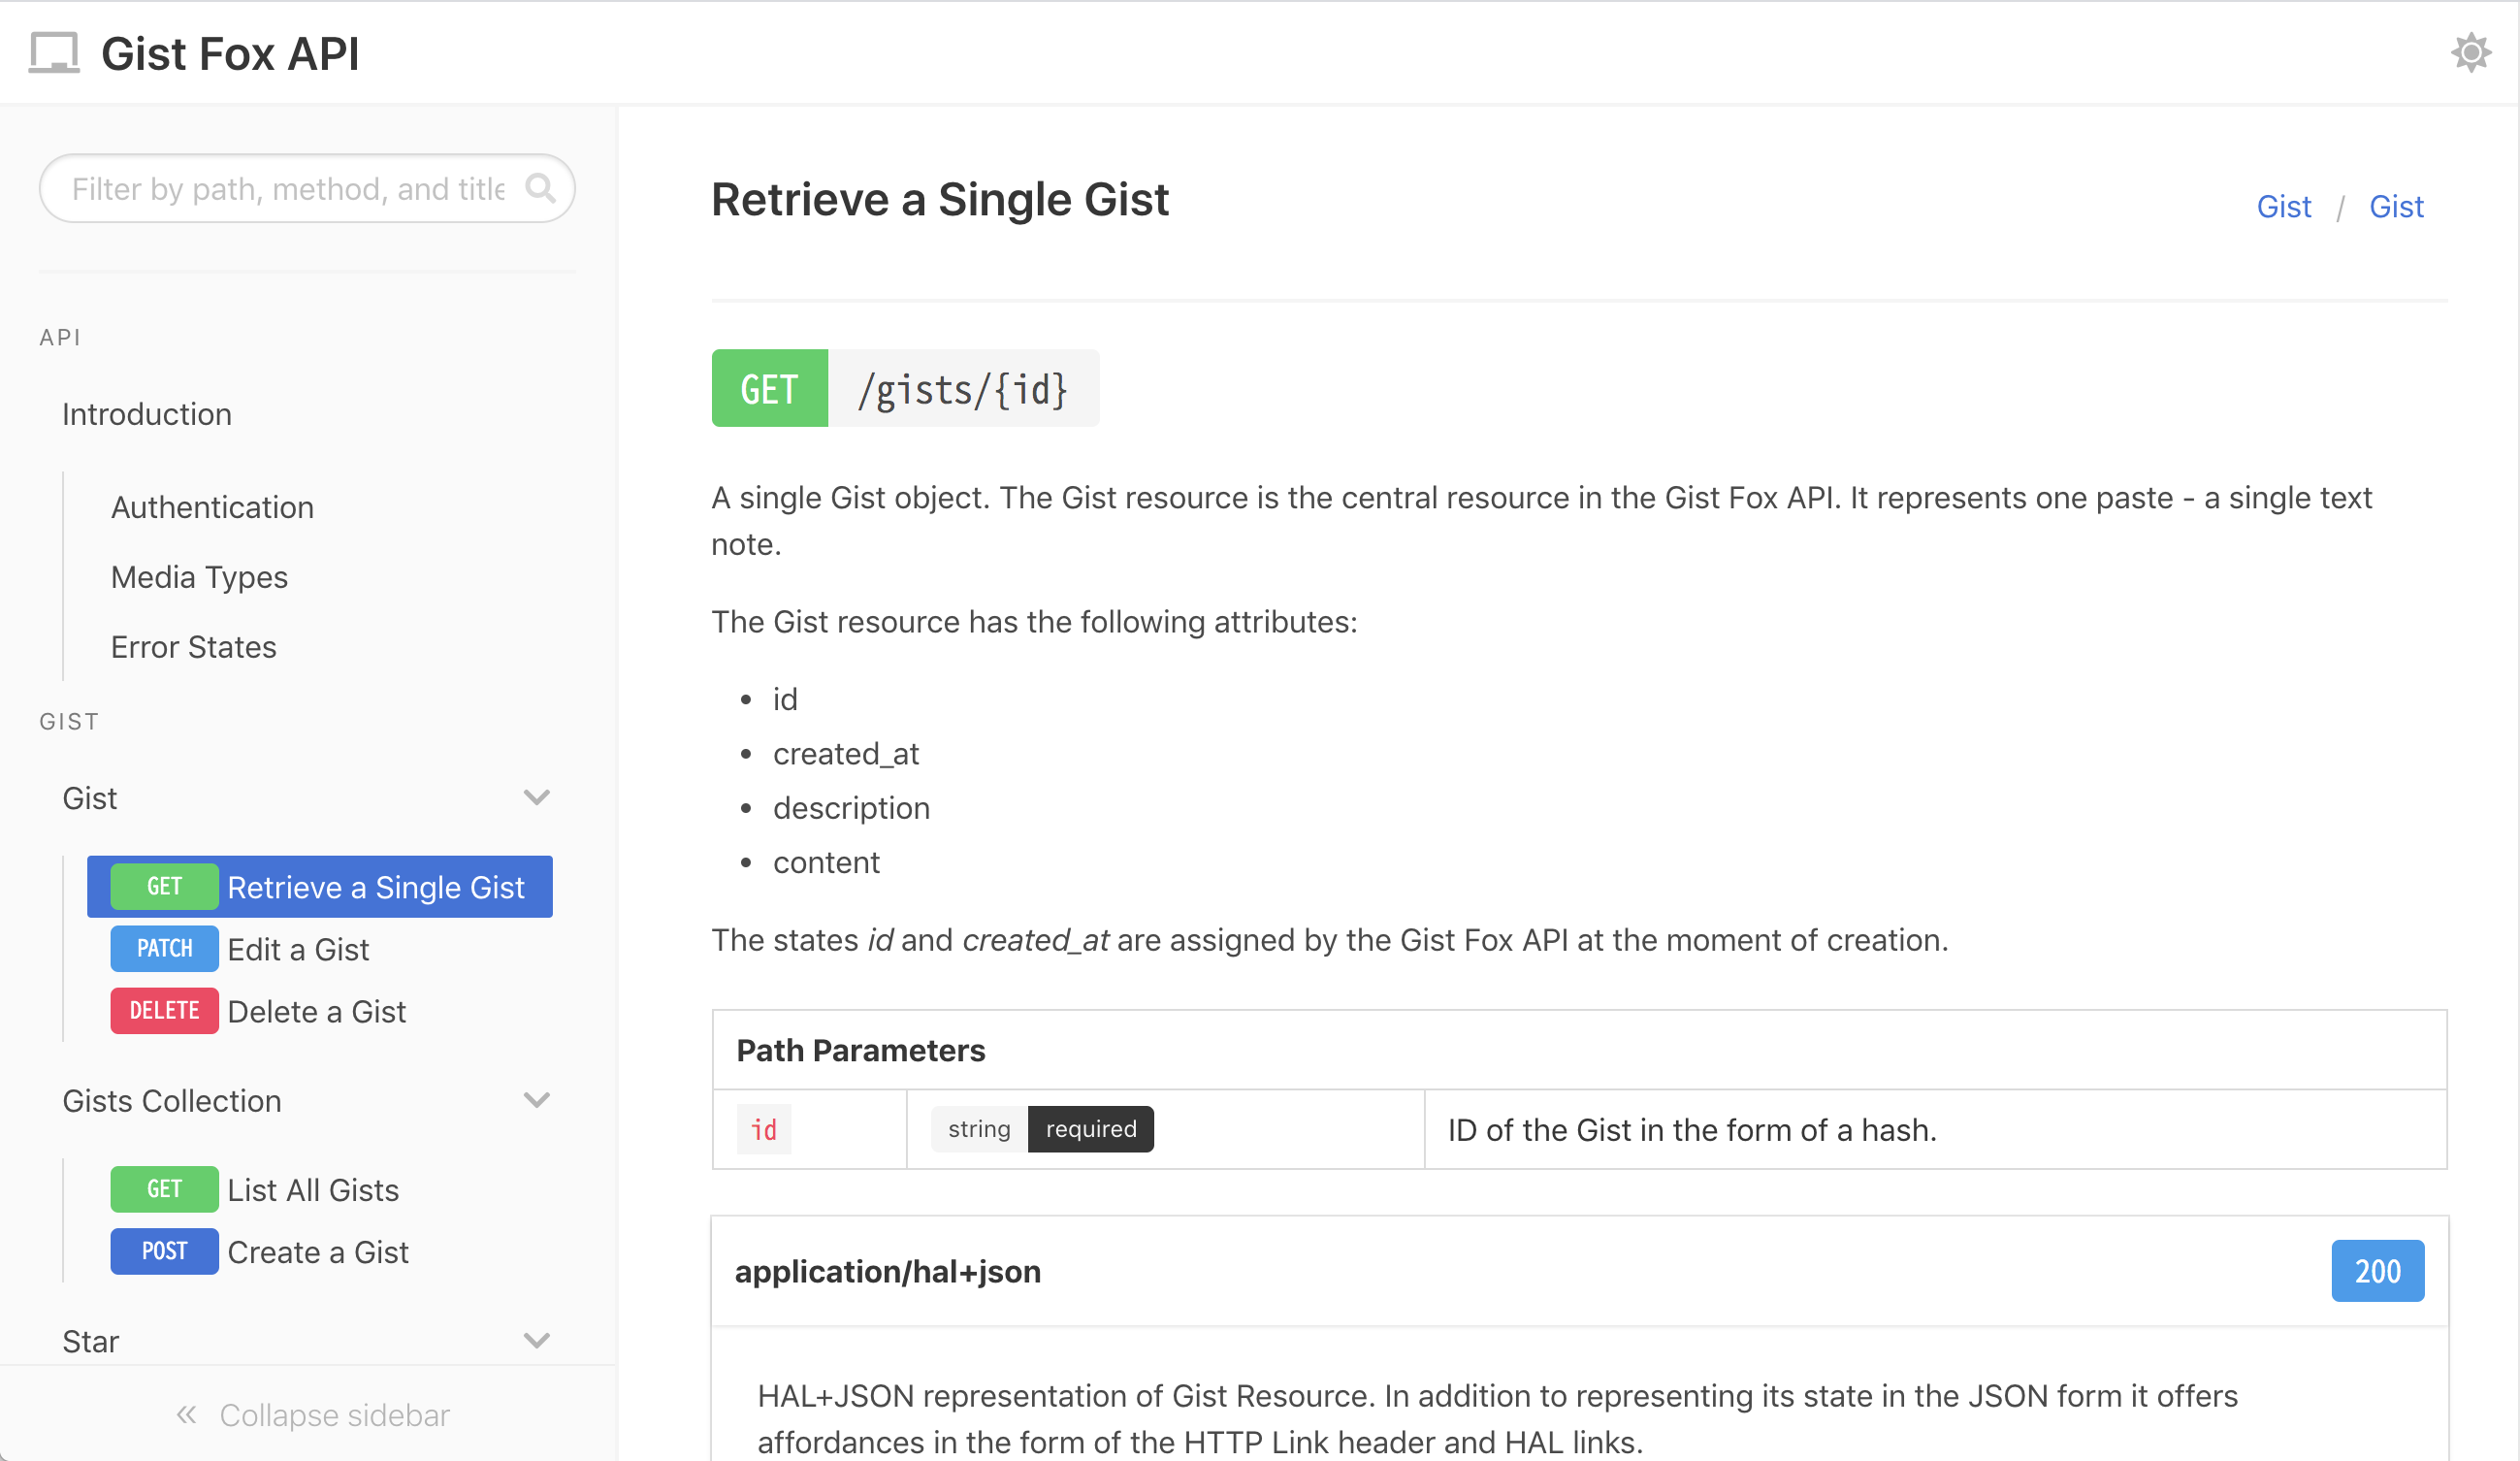The image size is (2520, 1461).
Task: Click the description bullet item
Action: pyautogui.click(x=851, y=808)
